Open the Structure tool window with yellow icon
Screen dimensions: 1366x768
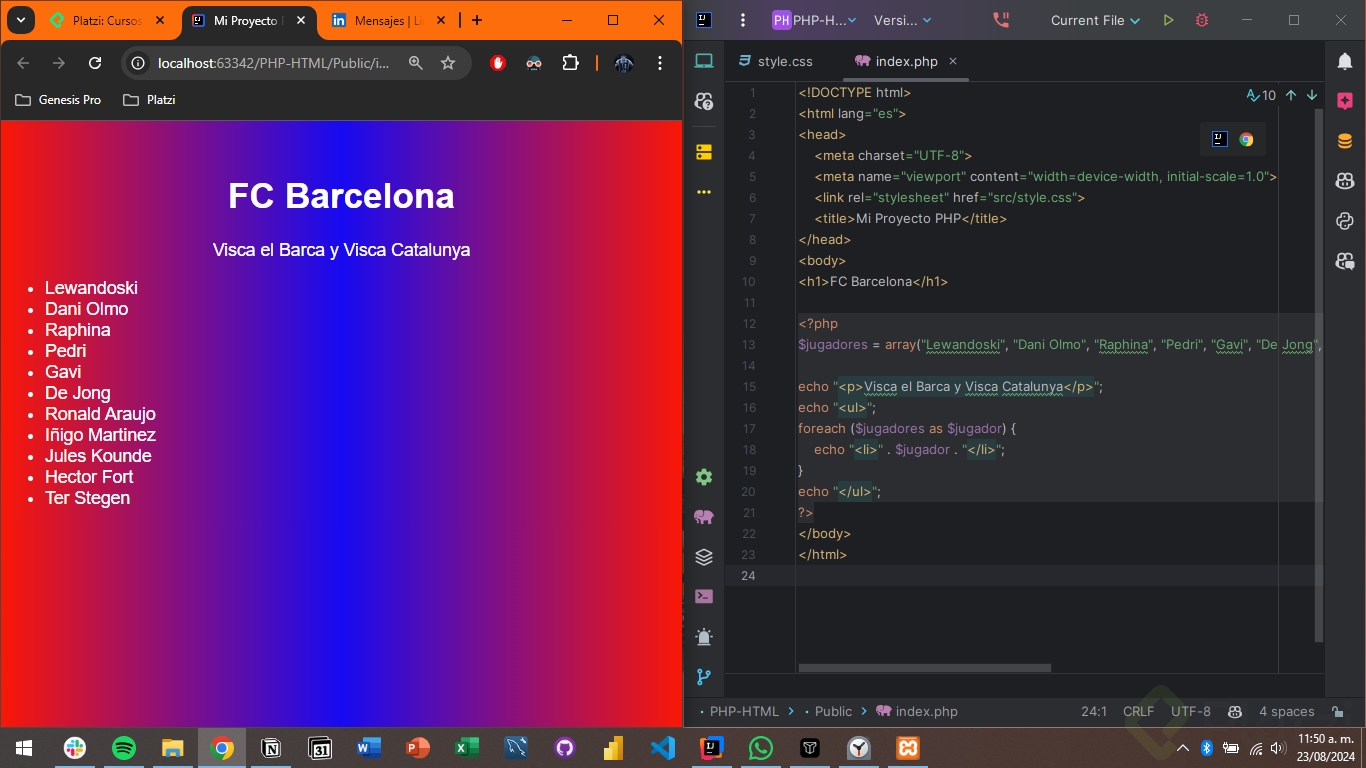704,152
